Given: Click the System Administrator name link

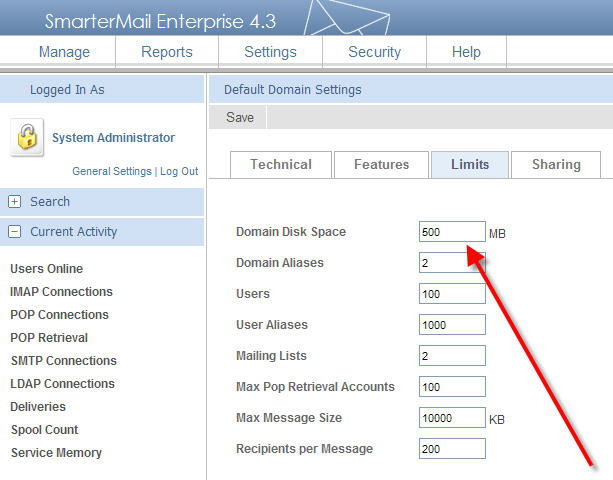Looking at the screenshot, I should click(x=113, y=138).
